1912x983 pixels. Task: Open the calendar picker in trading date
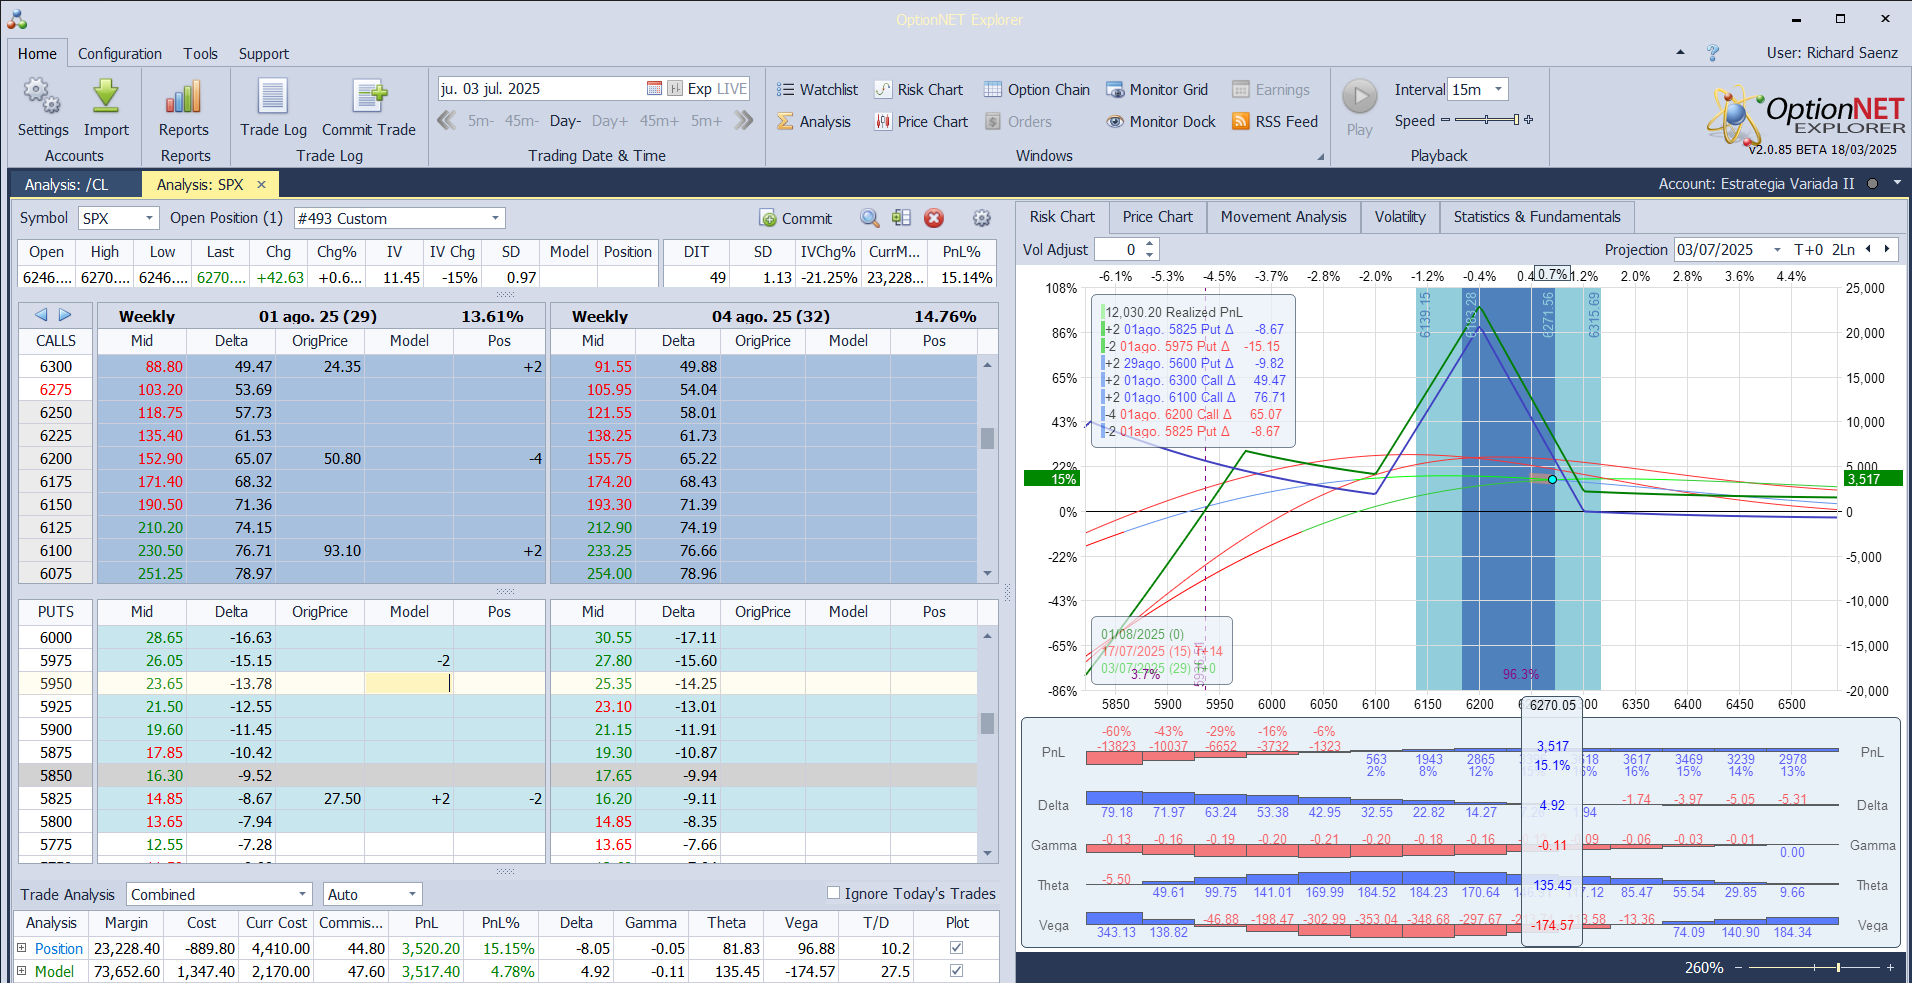(x=654, y=89)
